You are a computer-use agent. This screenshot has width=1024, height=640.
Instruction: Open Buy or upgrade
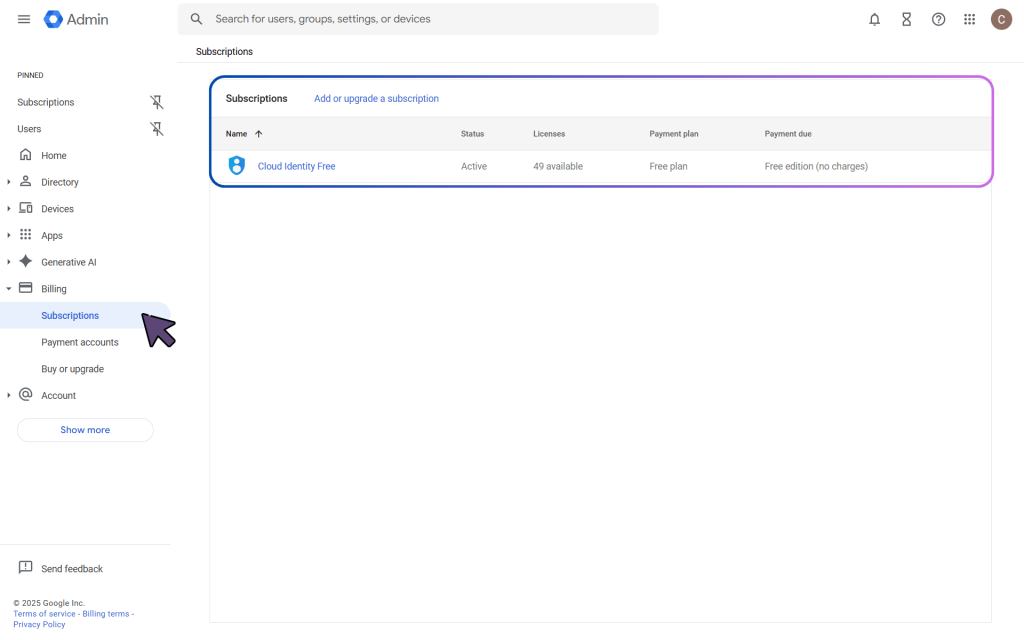point(72,369)
